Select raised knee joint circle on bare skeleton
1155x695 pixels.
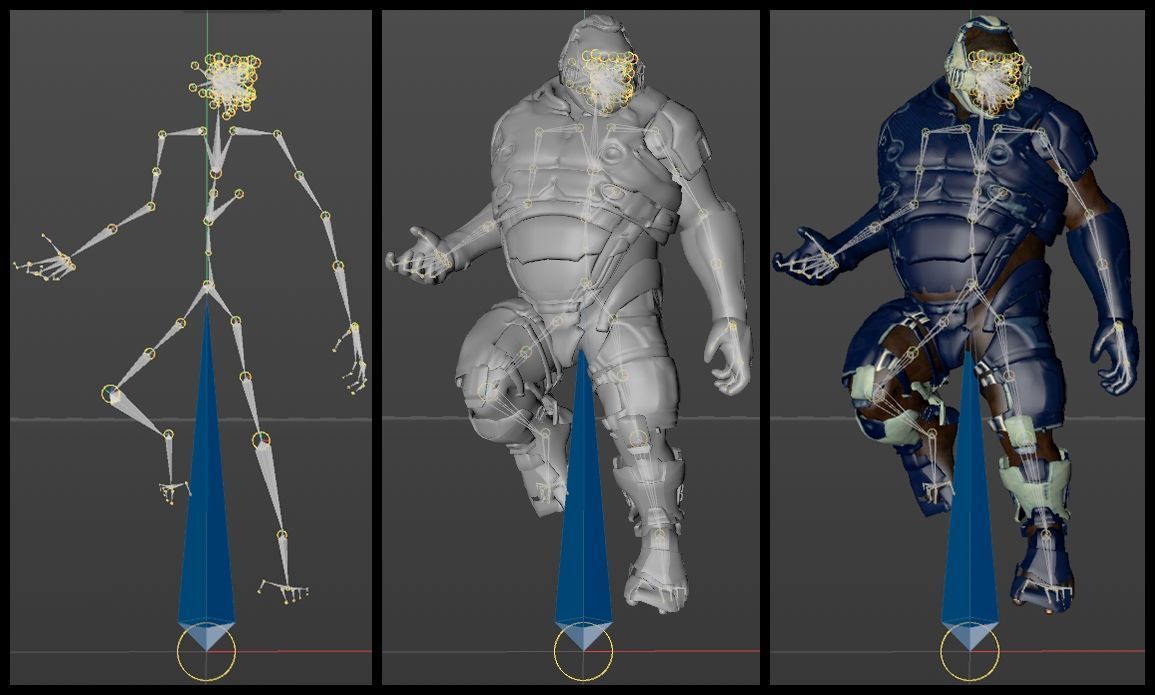[110, 394]
